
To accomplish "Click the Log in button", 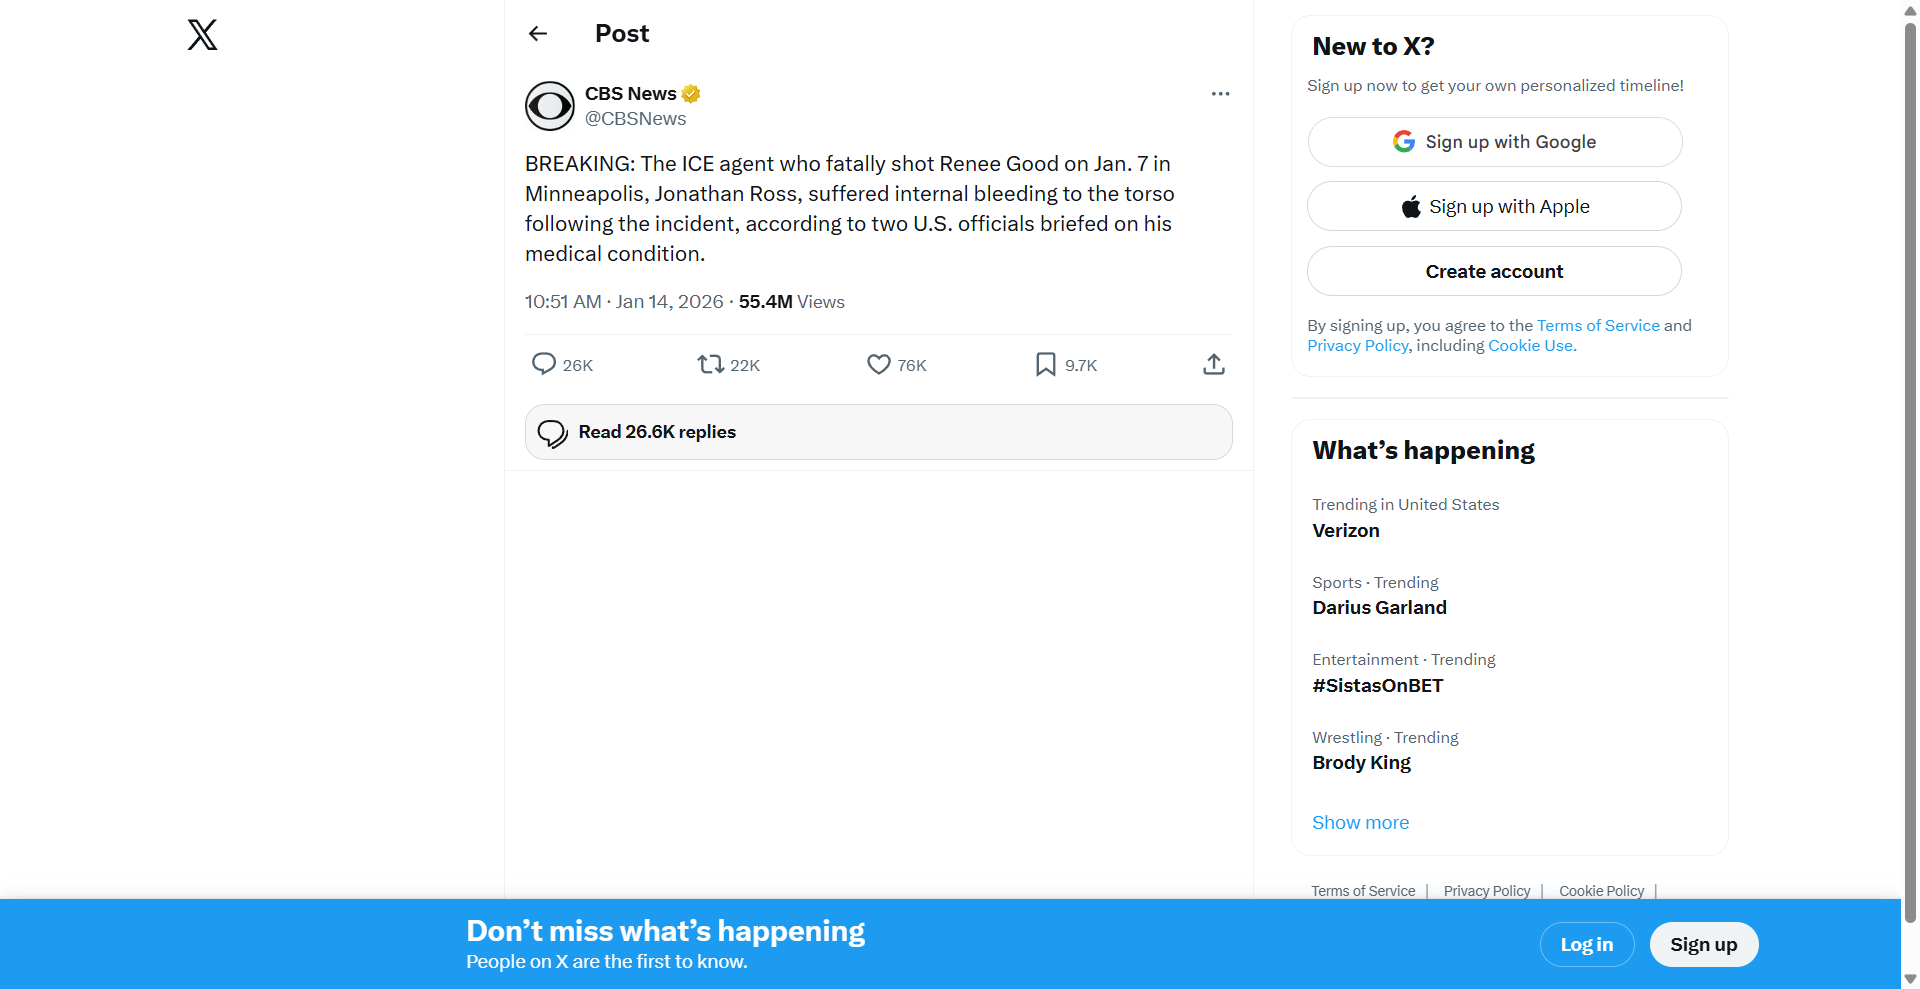I will [x=1587, y=945].
